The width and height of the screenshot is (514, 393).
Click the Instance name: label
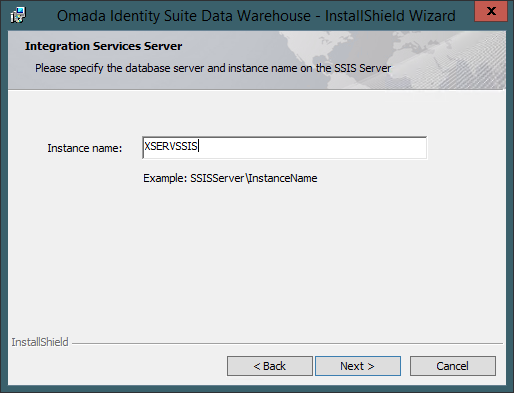pos(85,148)
